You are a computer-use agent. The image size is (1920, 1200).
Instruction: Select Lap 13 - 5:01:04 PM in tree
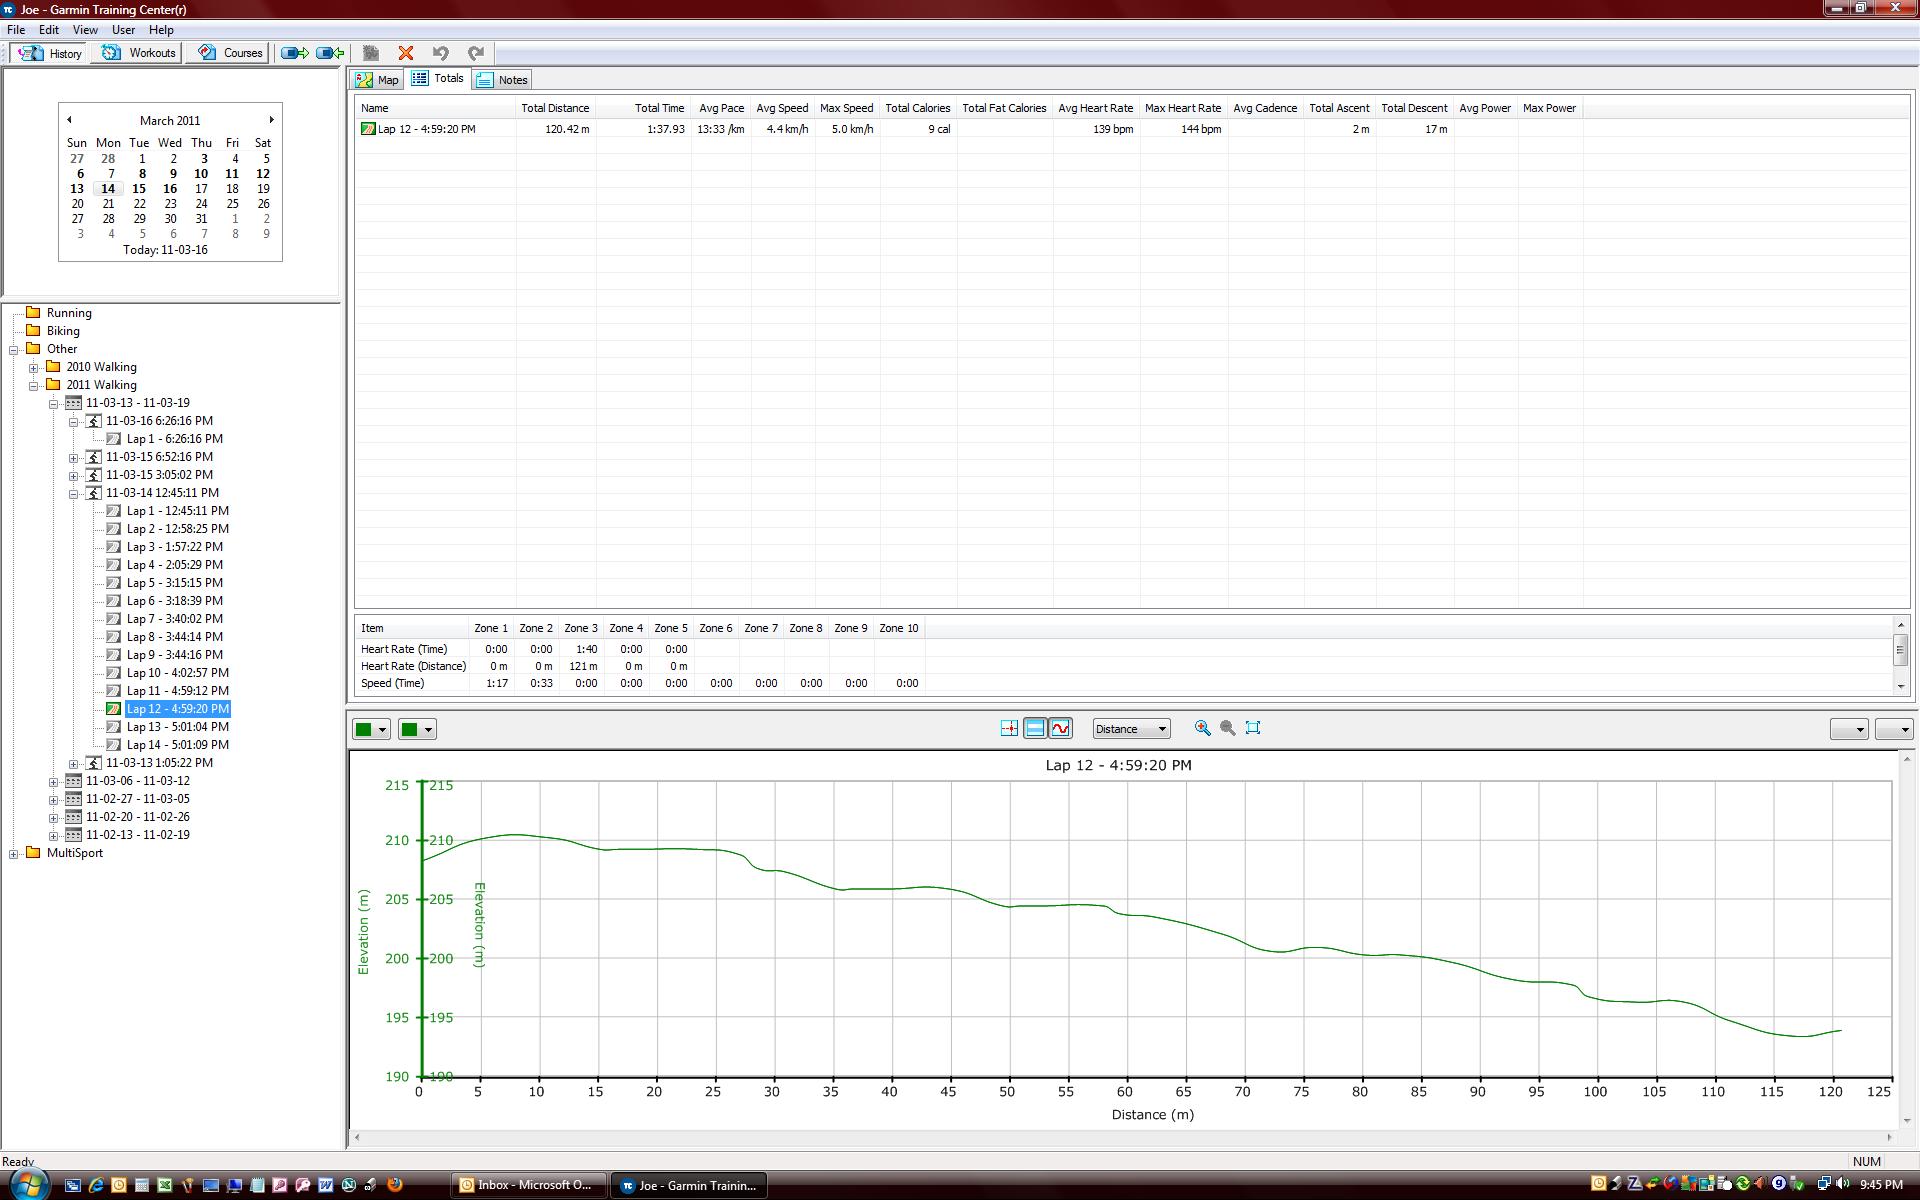pyautogui.click(x=178, y=727)
